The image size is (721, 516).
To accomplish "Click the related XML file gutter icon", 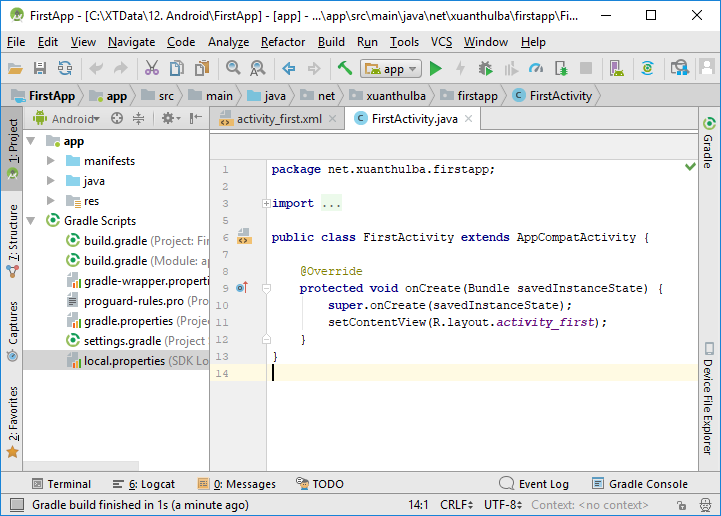I will [244, 237].
